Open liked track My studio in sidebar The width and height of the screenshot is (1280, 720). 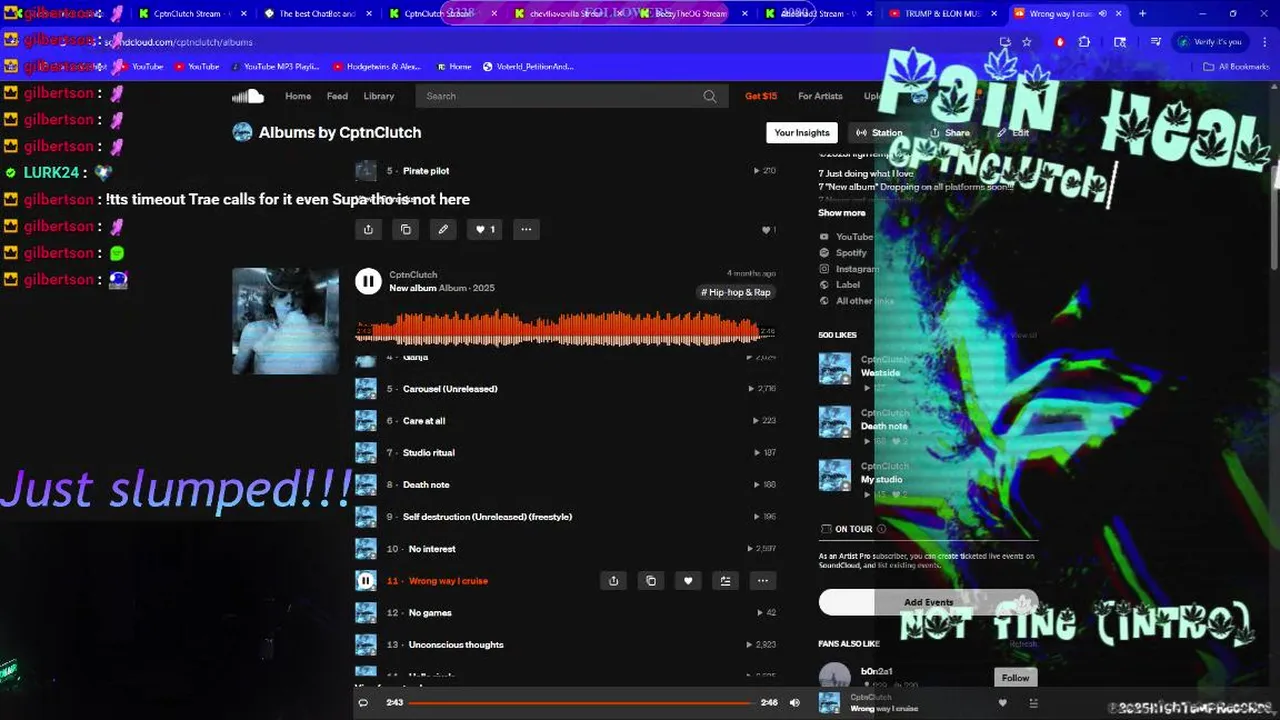[881, 480]
